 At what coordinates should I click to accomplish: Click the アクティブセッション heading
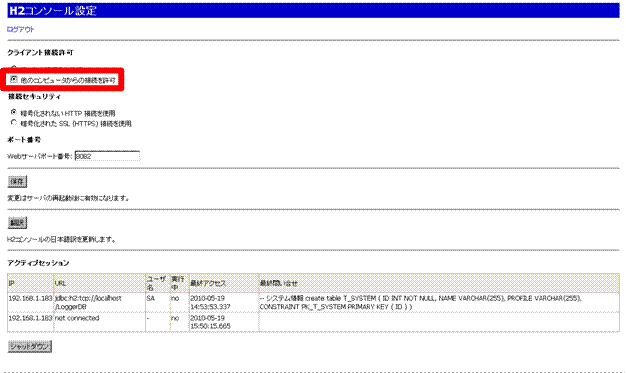pos(38,263)
